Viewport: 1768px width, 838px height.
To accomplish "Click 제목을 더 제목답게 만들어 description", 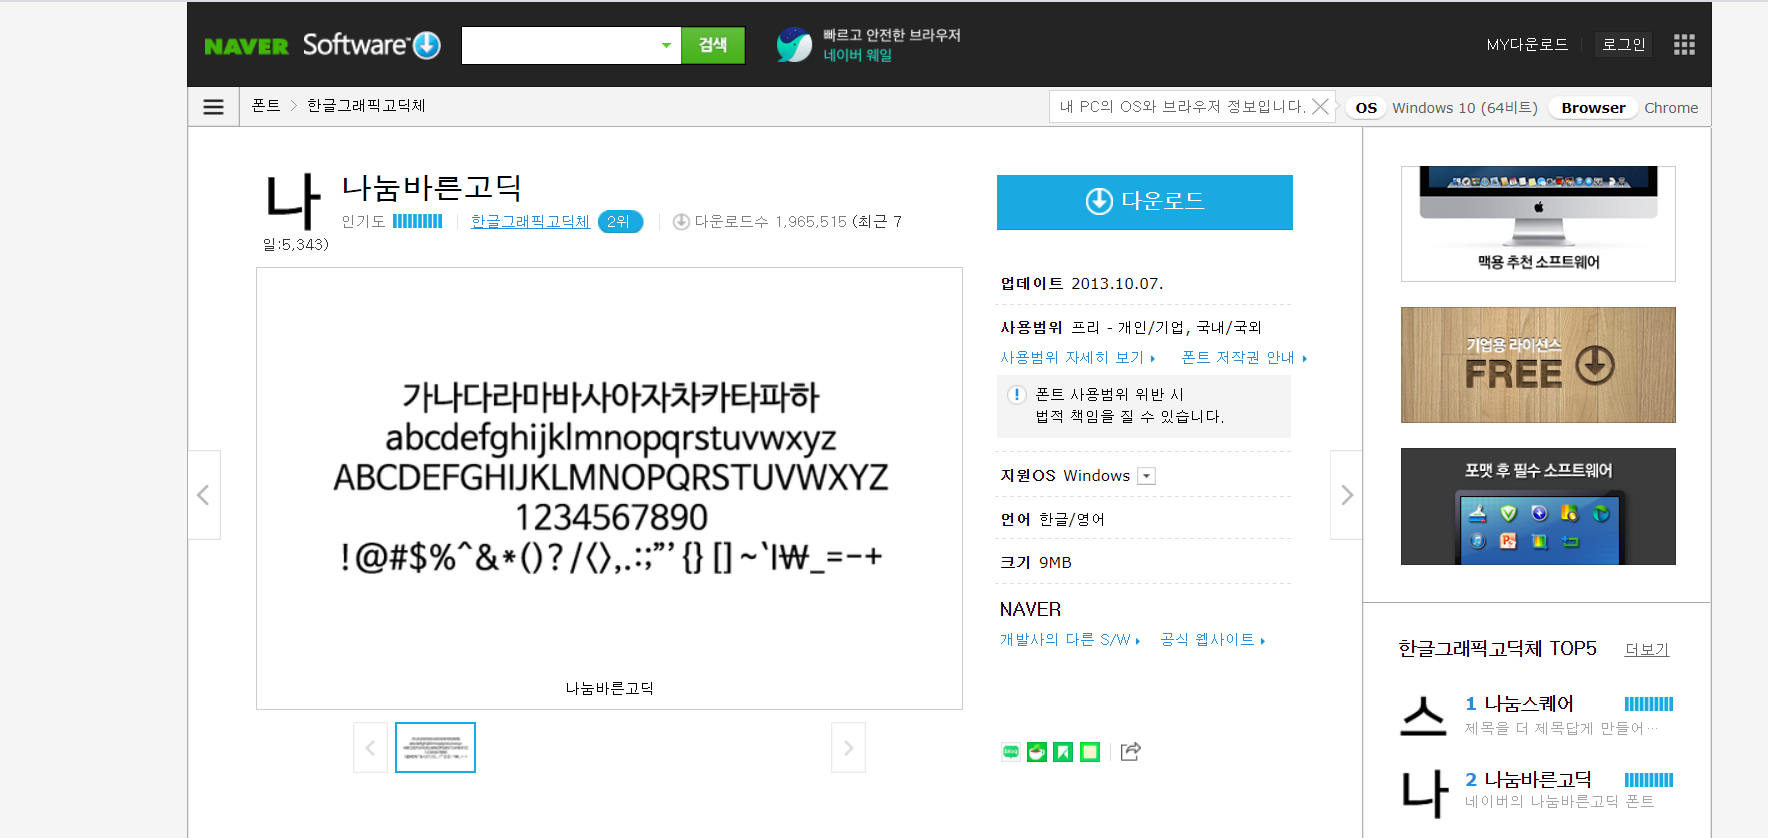I will (1561, 728).
